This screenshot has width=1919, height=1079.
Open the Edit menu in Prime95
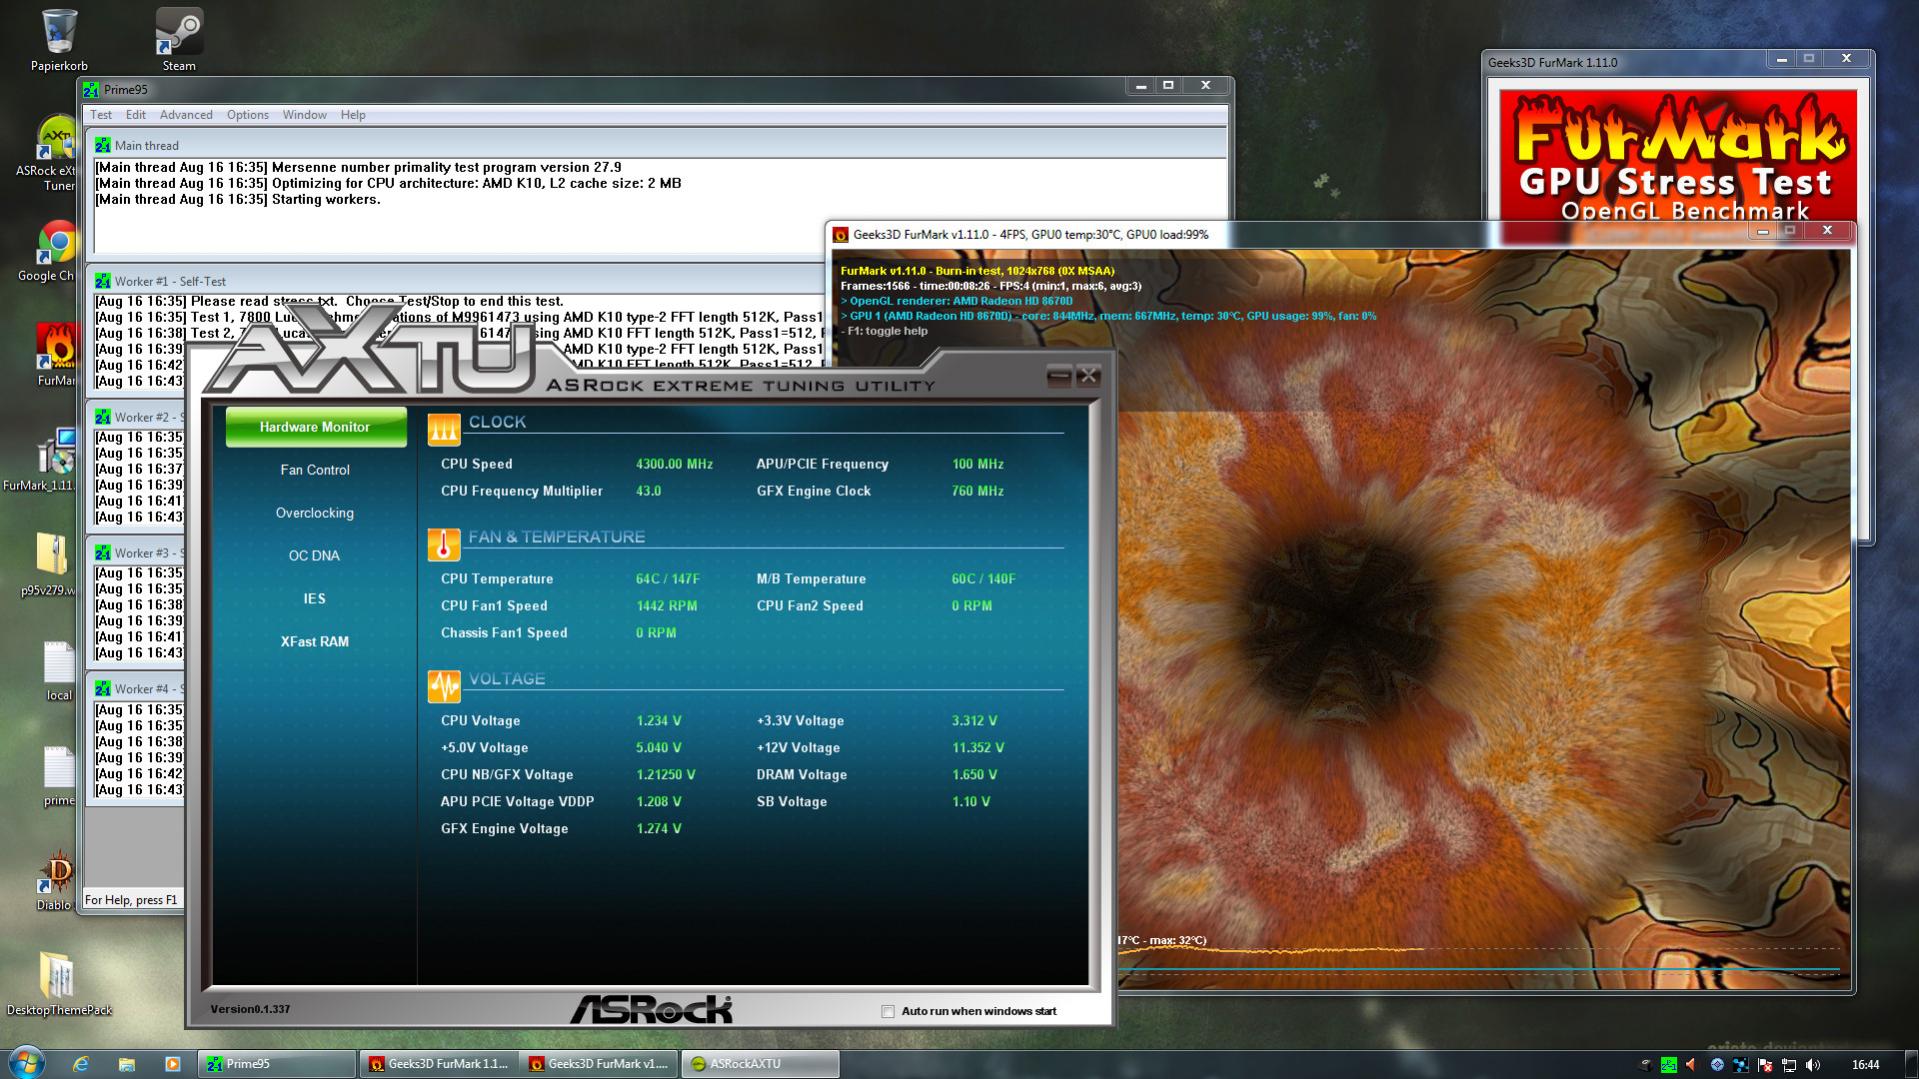click(136, 115)
